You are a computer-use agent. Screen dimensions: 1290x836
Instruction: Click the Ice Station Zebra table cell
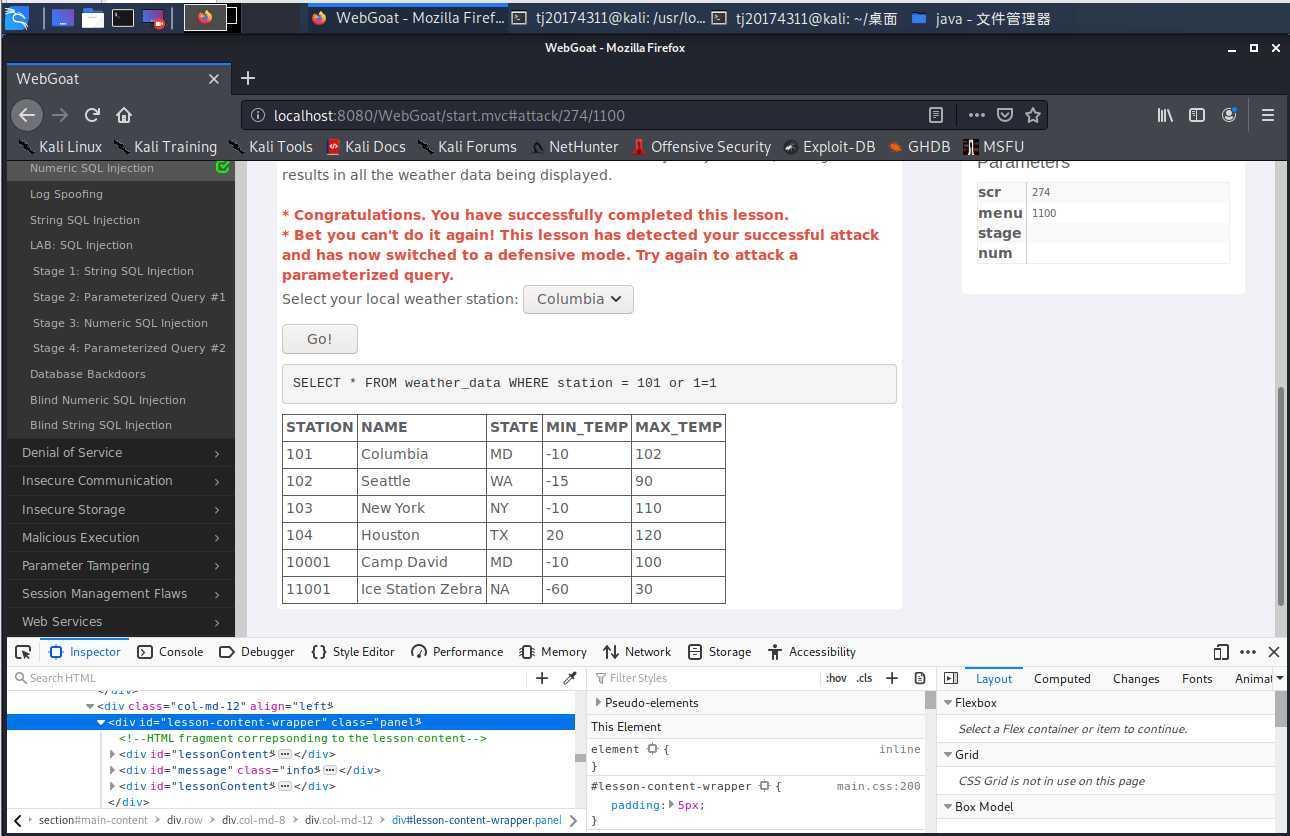point(422,589)
